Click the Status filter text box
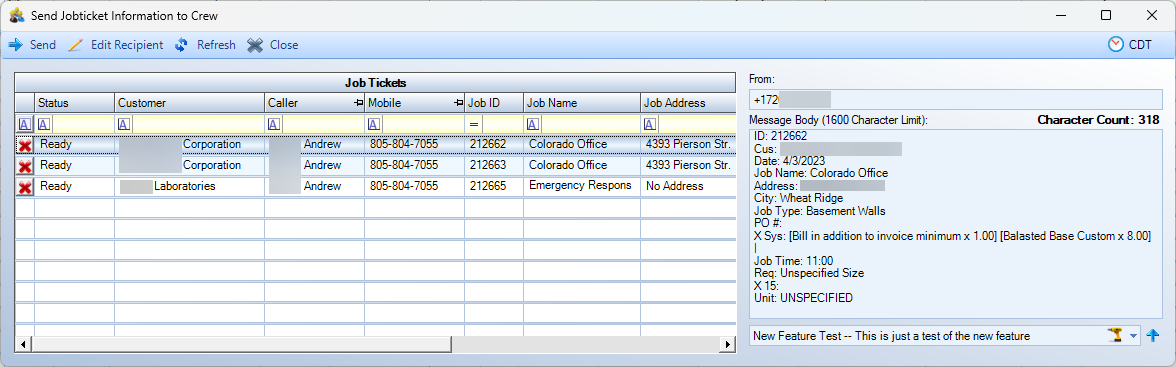1176x367 pixels. tap(82, 124)
